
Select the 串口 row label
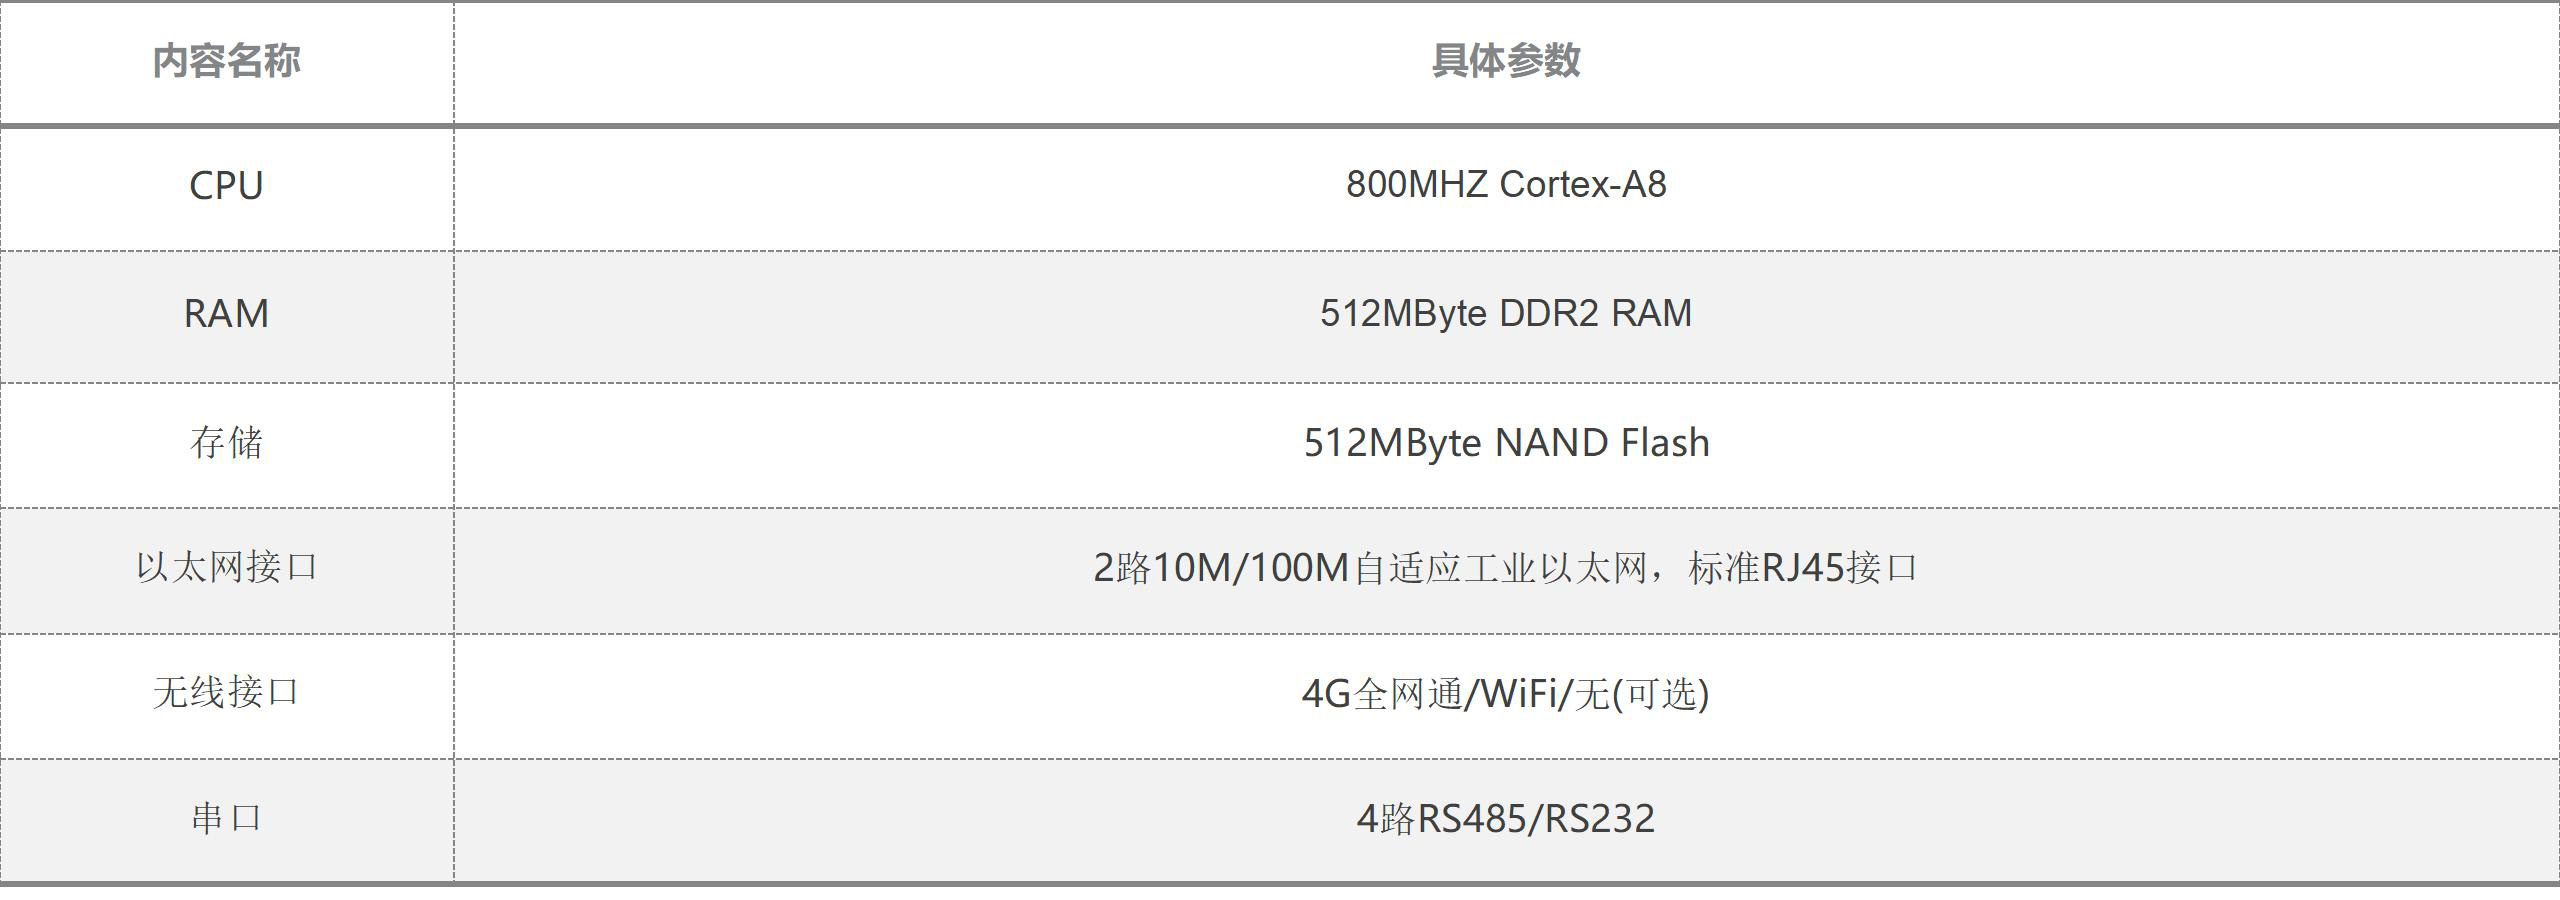click(x=226, y=819)
